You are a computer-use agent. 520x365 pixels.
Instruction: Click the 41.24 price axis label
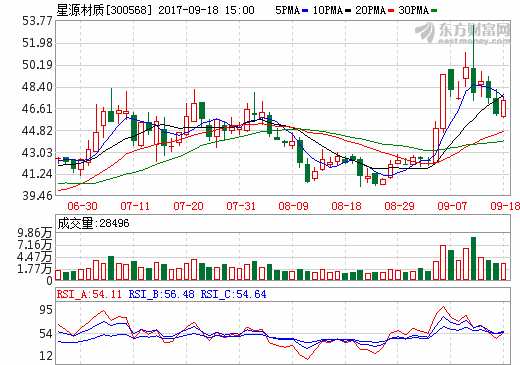pyautogui.click(x=37, y=174)
